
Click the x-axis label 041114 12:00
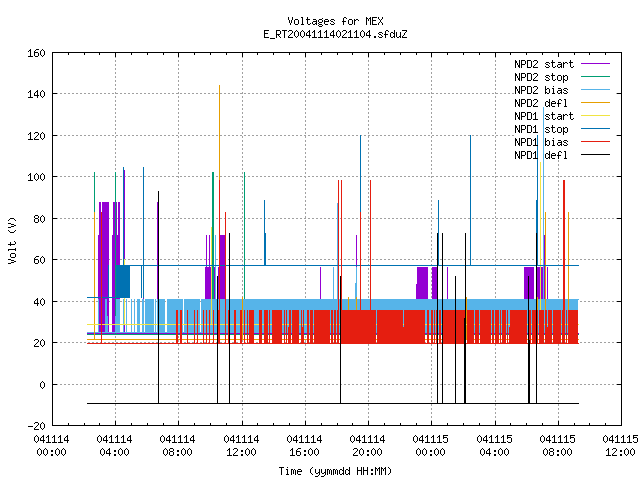coord(241,446)
